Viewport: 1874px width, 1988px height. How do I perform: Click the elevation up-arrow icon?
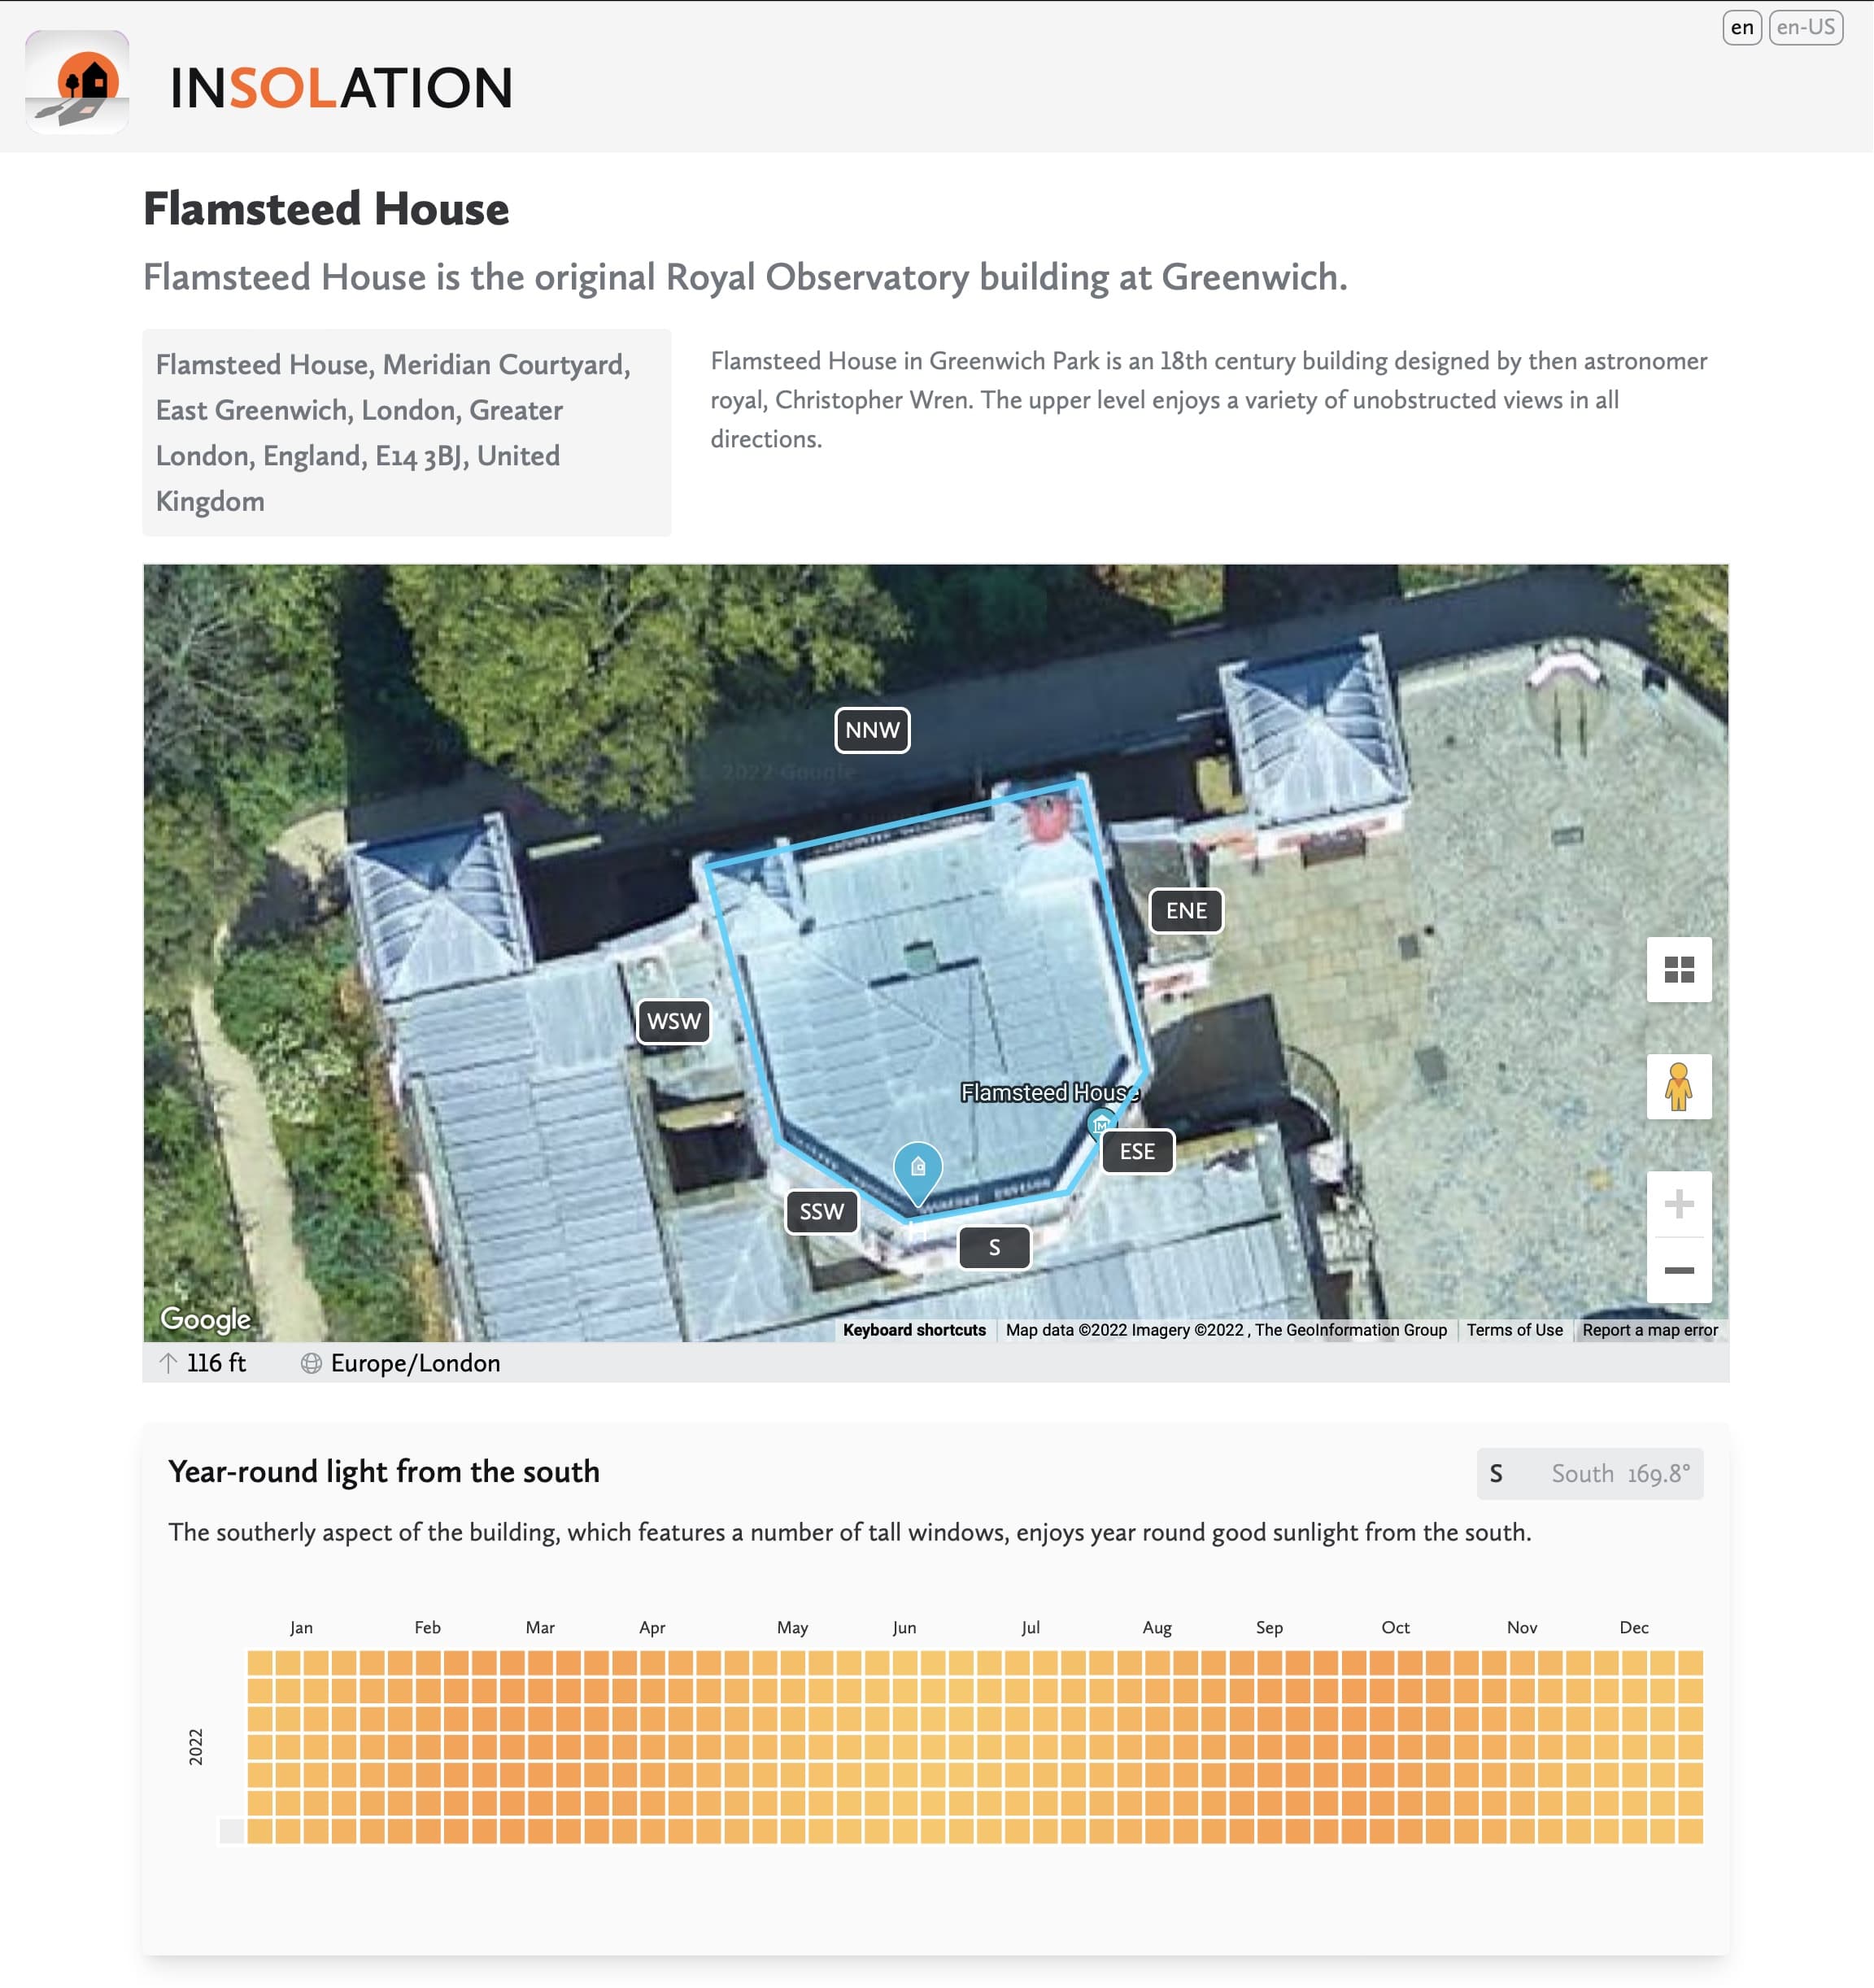168,1363
